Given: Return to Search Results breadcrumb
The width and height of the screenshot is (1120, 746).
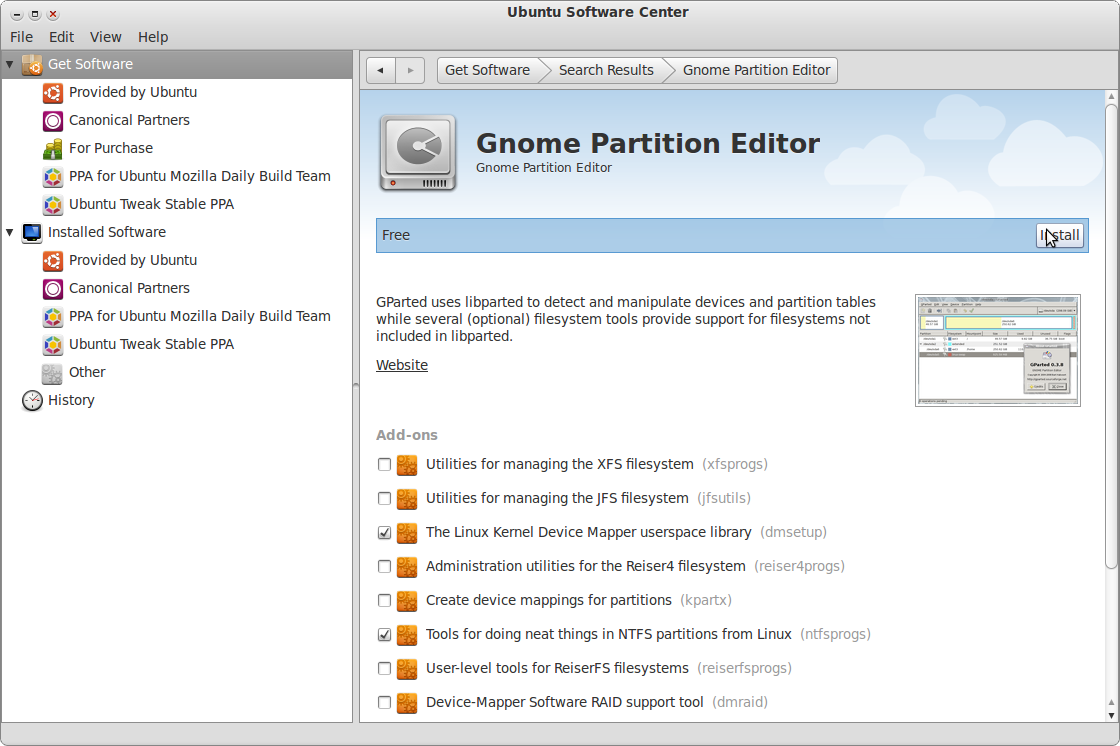Looking at the screenshot, I should click(x=606, y=70).
